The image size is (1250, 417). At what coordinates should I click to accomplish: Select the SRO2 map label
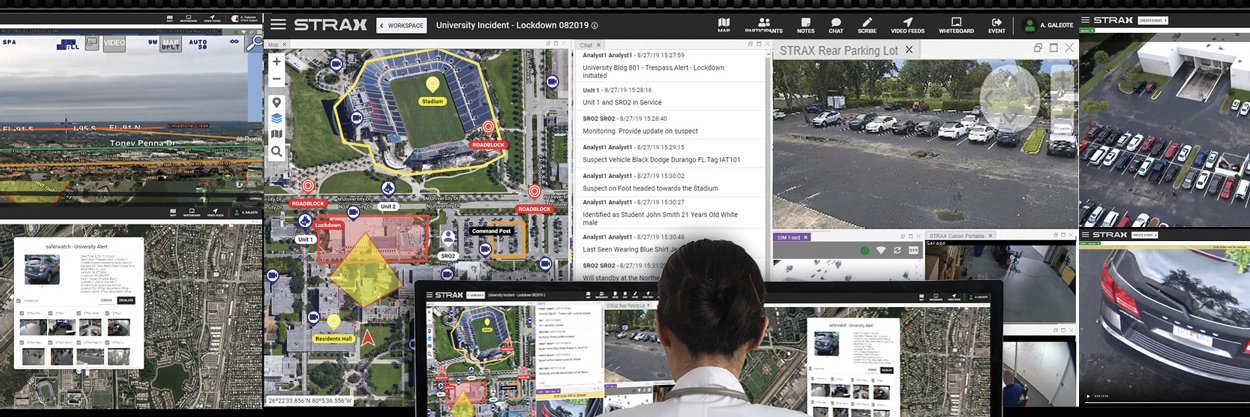[448, 256]
